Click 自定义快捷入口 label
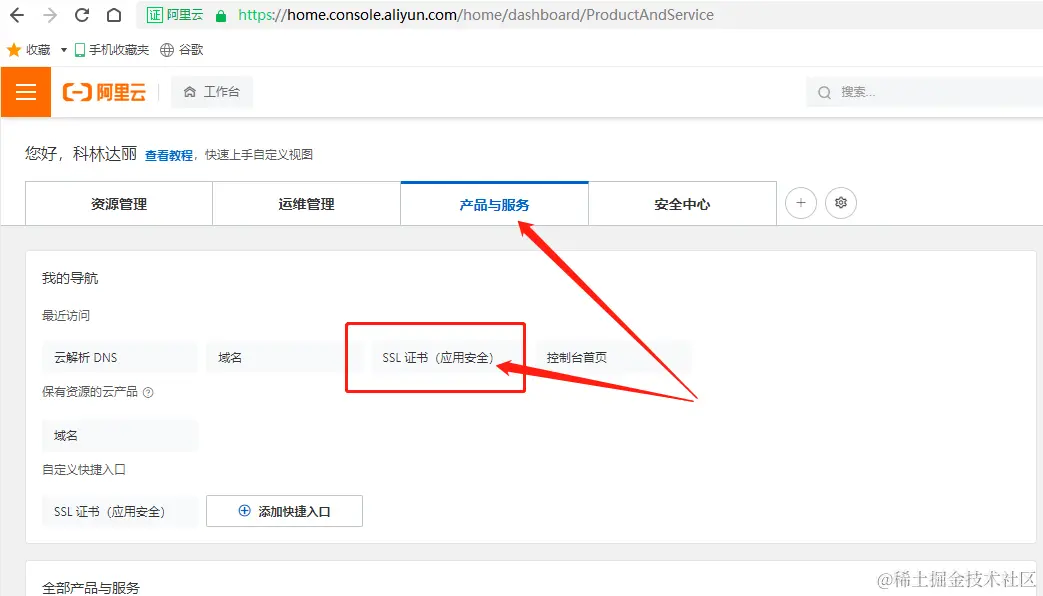The width and height of the screenshot is (1043, 596). pos(84,470)
